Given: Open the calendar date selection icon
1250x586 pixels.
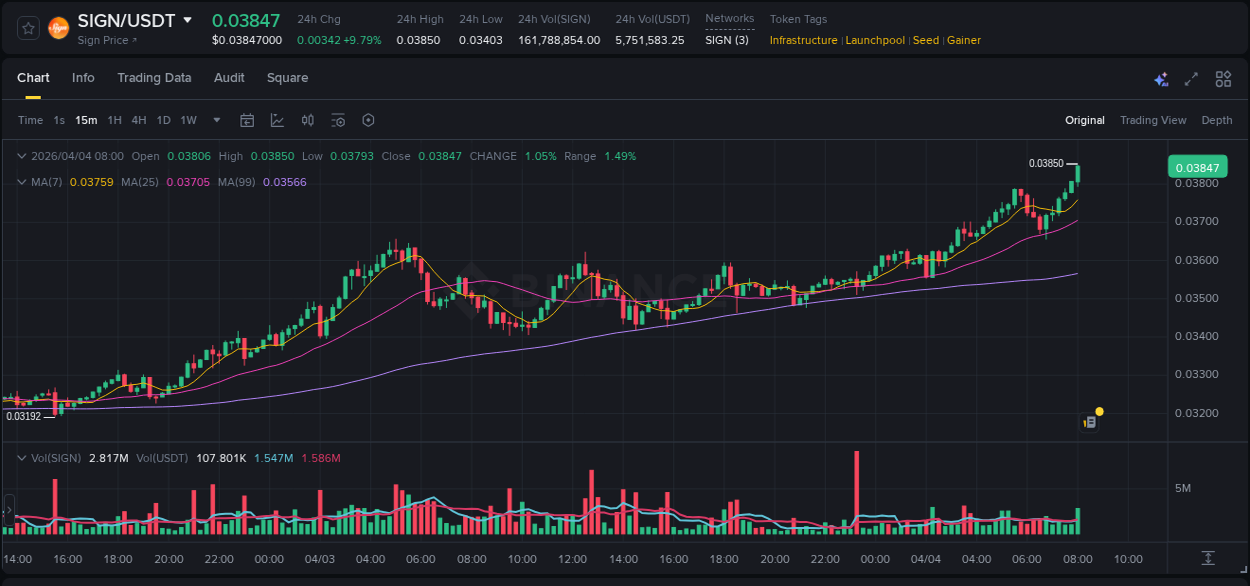Looking at the screenshot, I should (247, 120).
